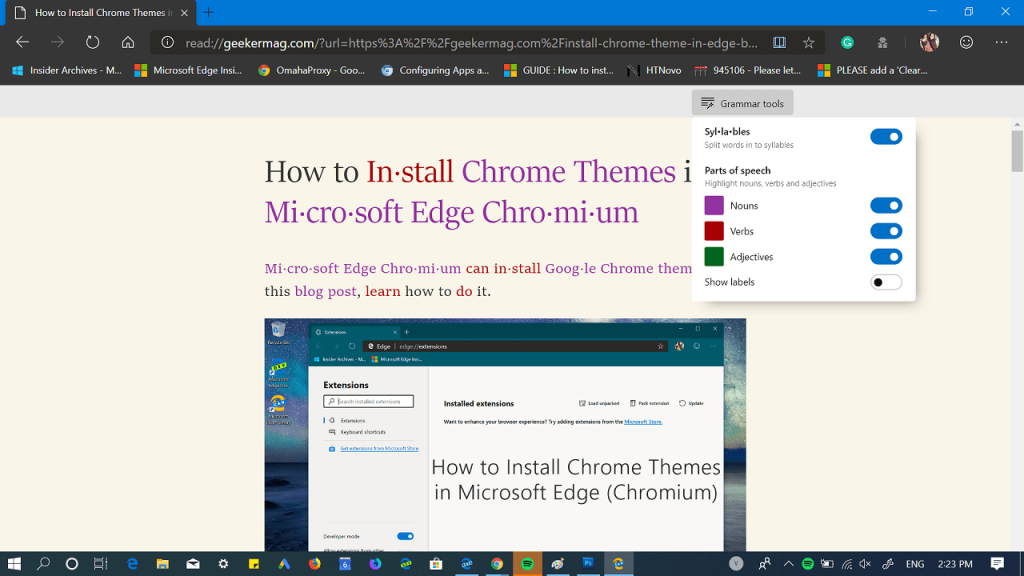This screenshot has height=576, width=1024.
Task: Open Photoshop from taskbar
Action: pyautogui.click(x=588, y=564)
